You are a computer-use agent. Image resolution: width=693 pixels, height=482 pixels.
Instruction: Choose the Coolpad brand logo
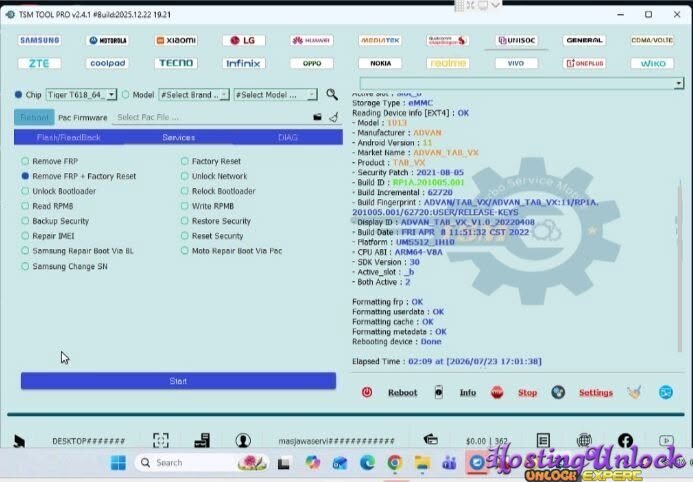(108, 63)
